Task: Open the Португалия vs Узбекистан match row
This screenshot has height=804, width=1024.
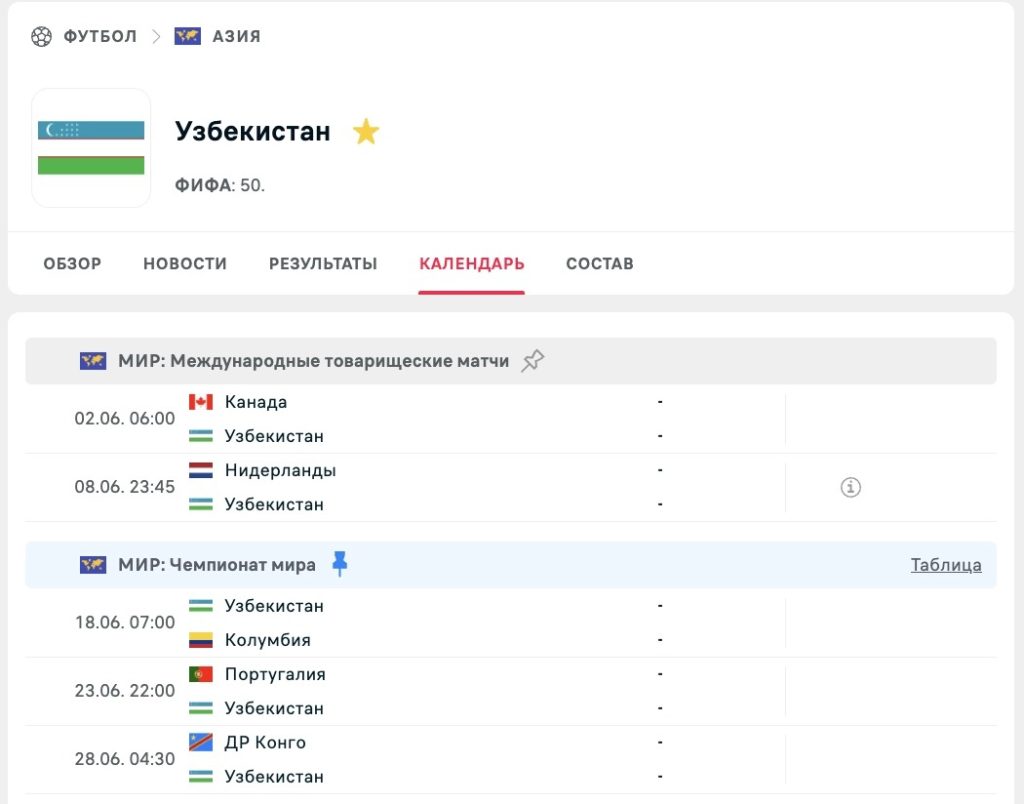Action: click(511, 691)
